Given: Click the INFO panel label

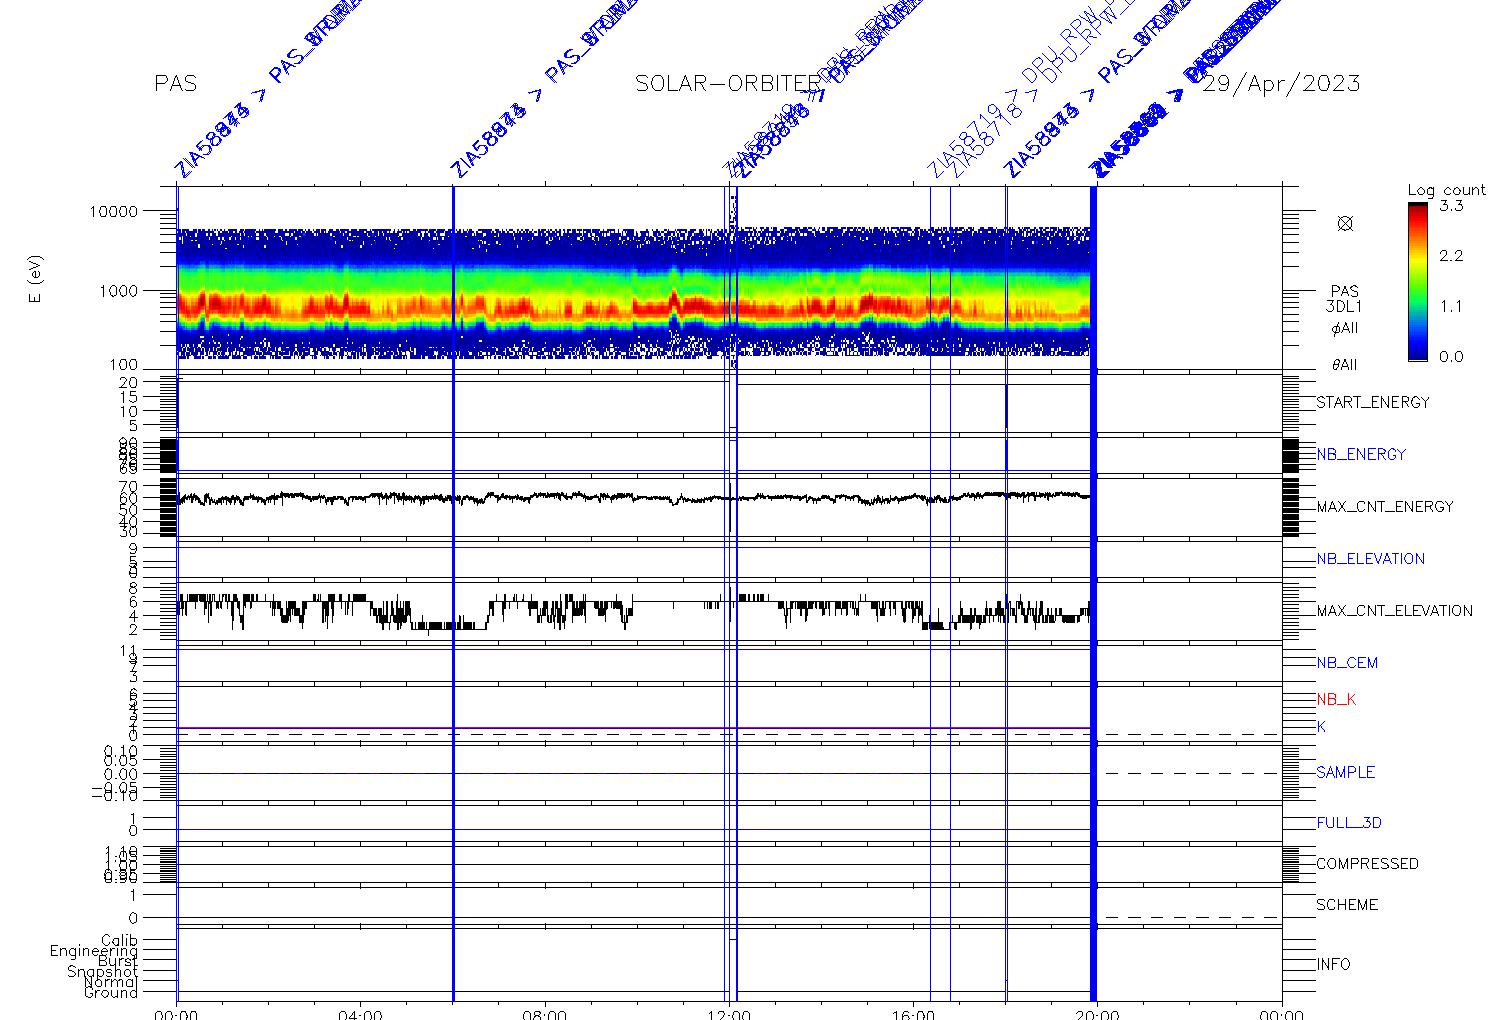Looking at the screenshot, I should click(x=1333, y=964).
